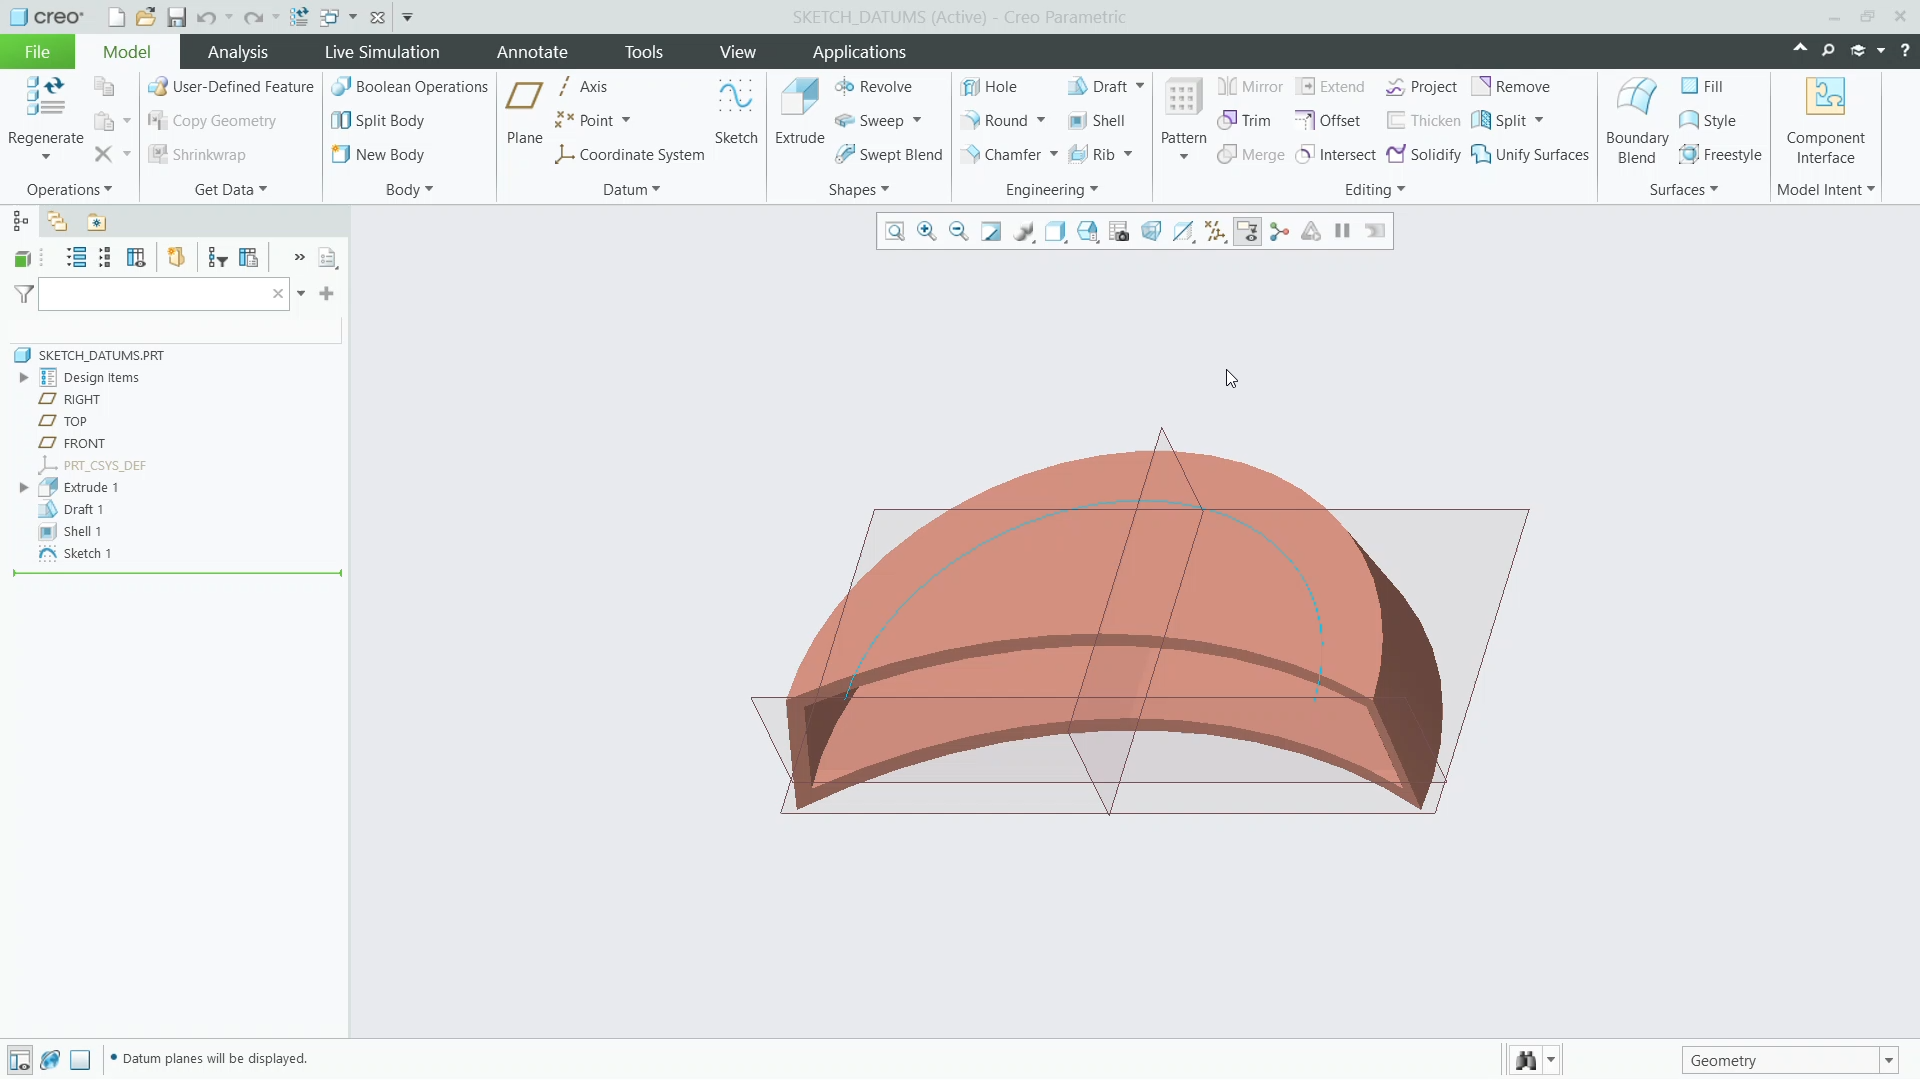Click the Pattern tool icon

(x=1183, y=98)
